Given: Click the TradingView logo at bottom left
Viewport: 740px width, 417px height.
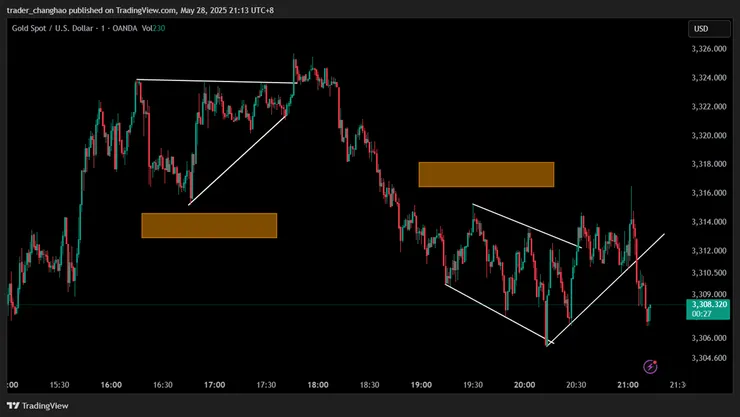Looking at the screenshot, I should [x=38, y=406].
